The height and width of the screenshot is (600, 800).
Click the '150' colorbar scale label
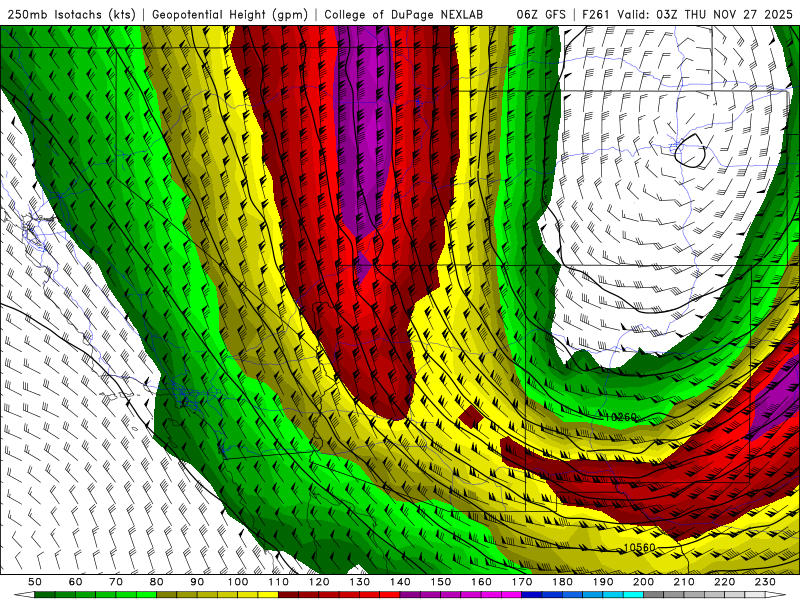(441, 582)
